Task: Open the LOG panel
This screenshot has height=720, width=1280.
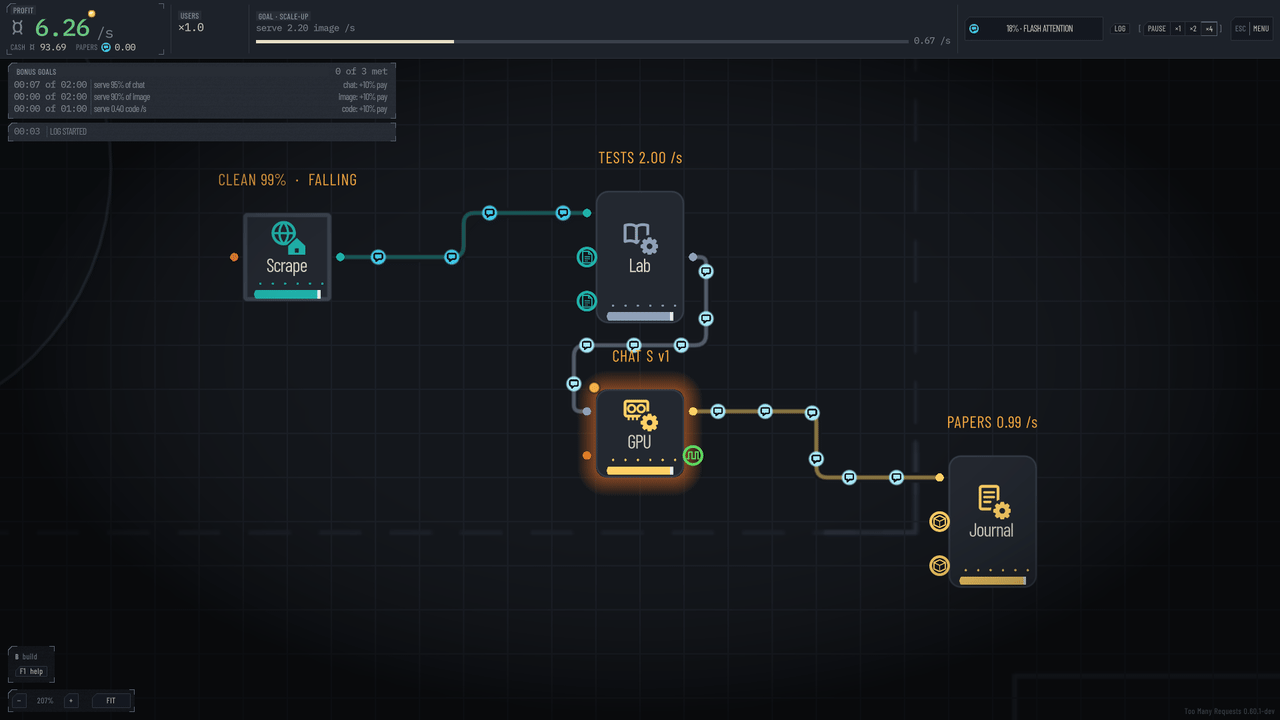Action: (1121, 29)
